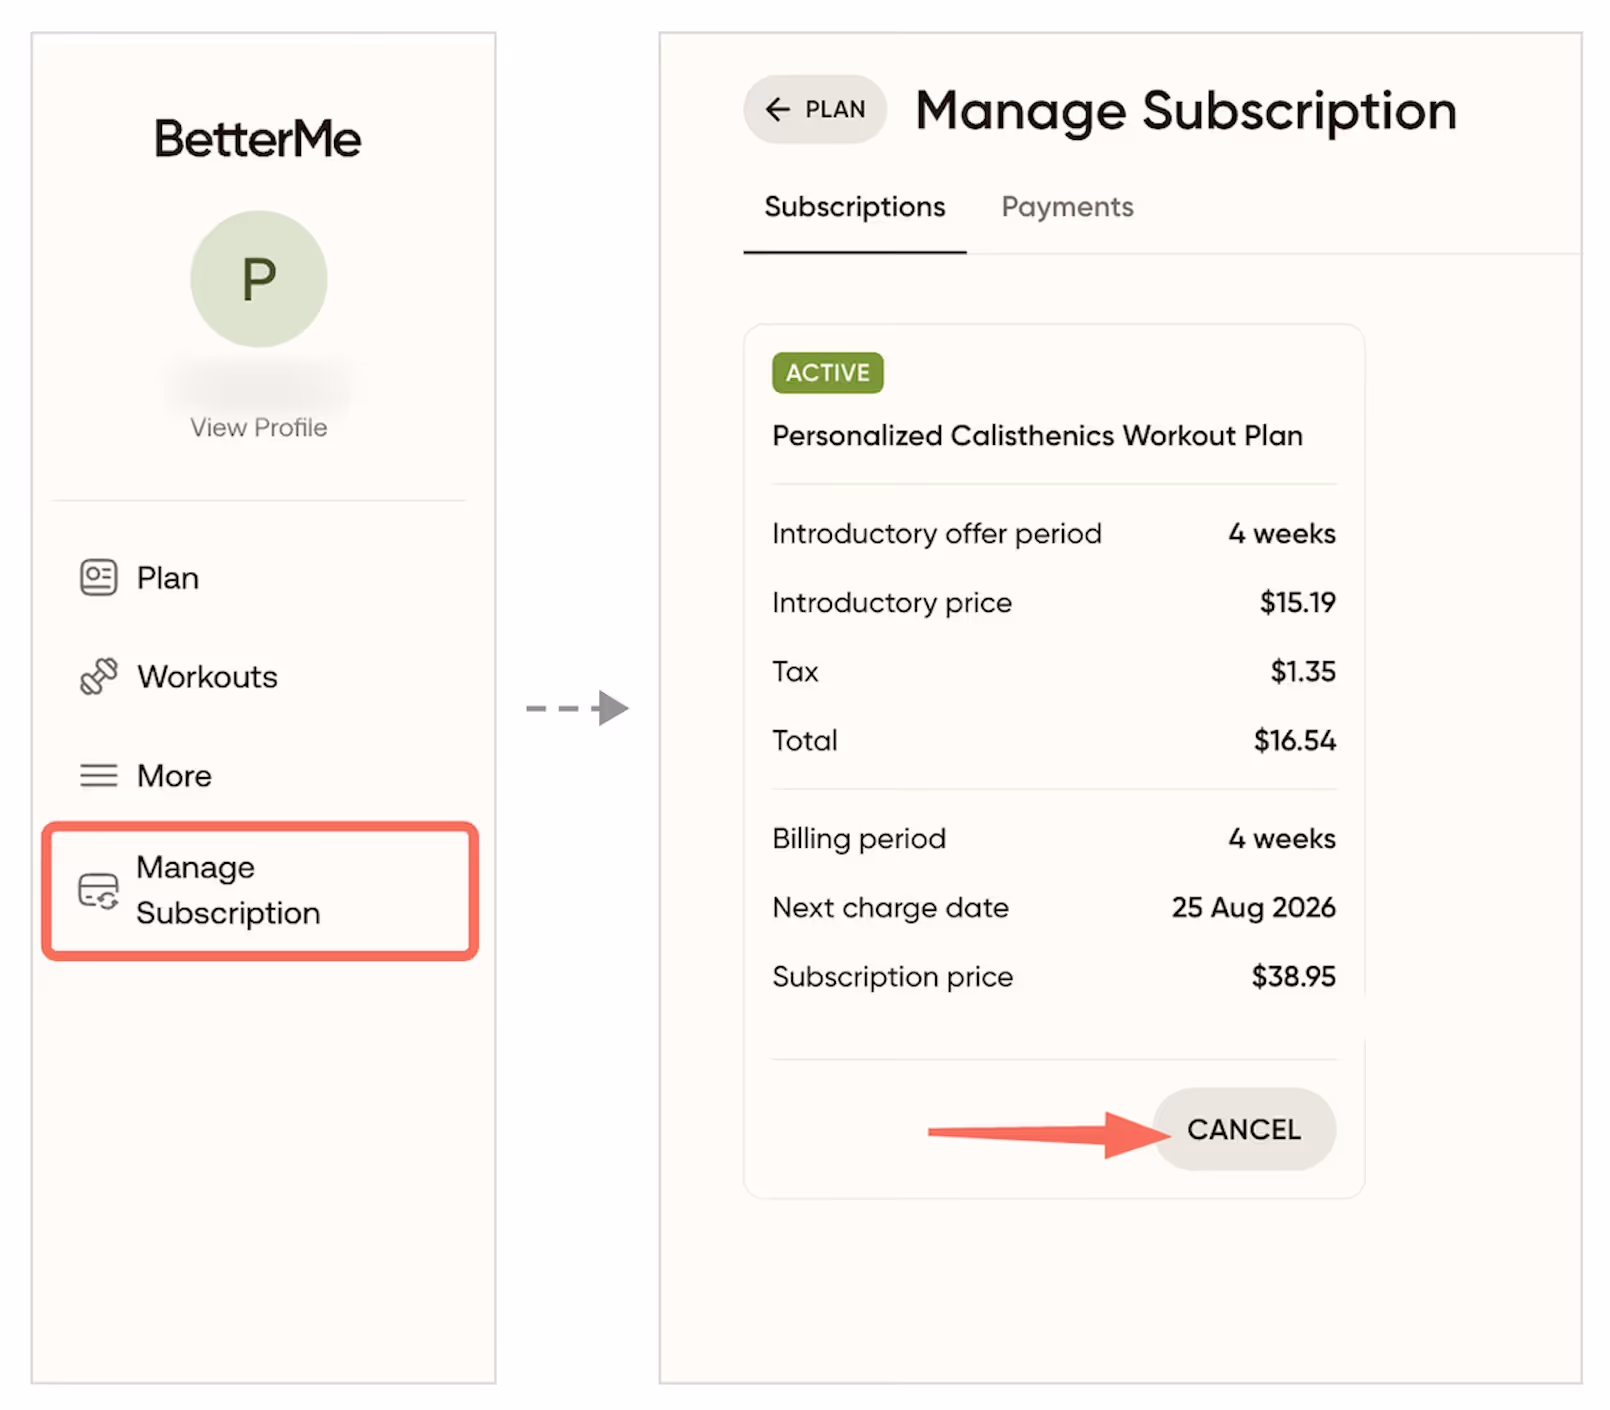Viewport: 1610px width, 1410px height.
Task: Open the View Profile link
Action: tap(259, 428)
